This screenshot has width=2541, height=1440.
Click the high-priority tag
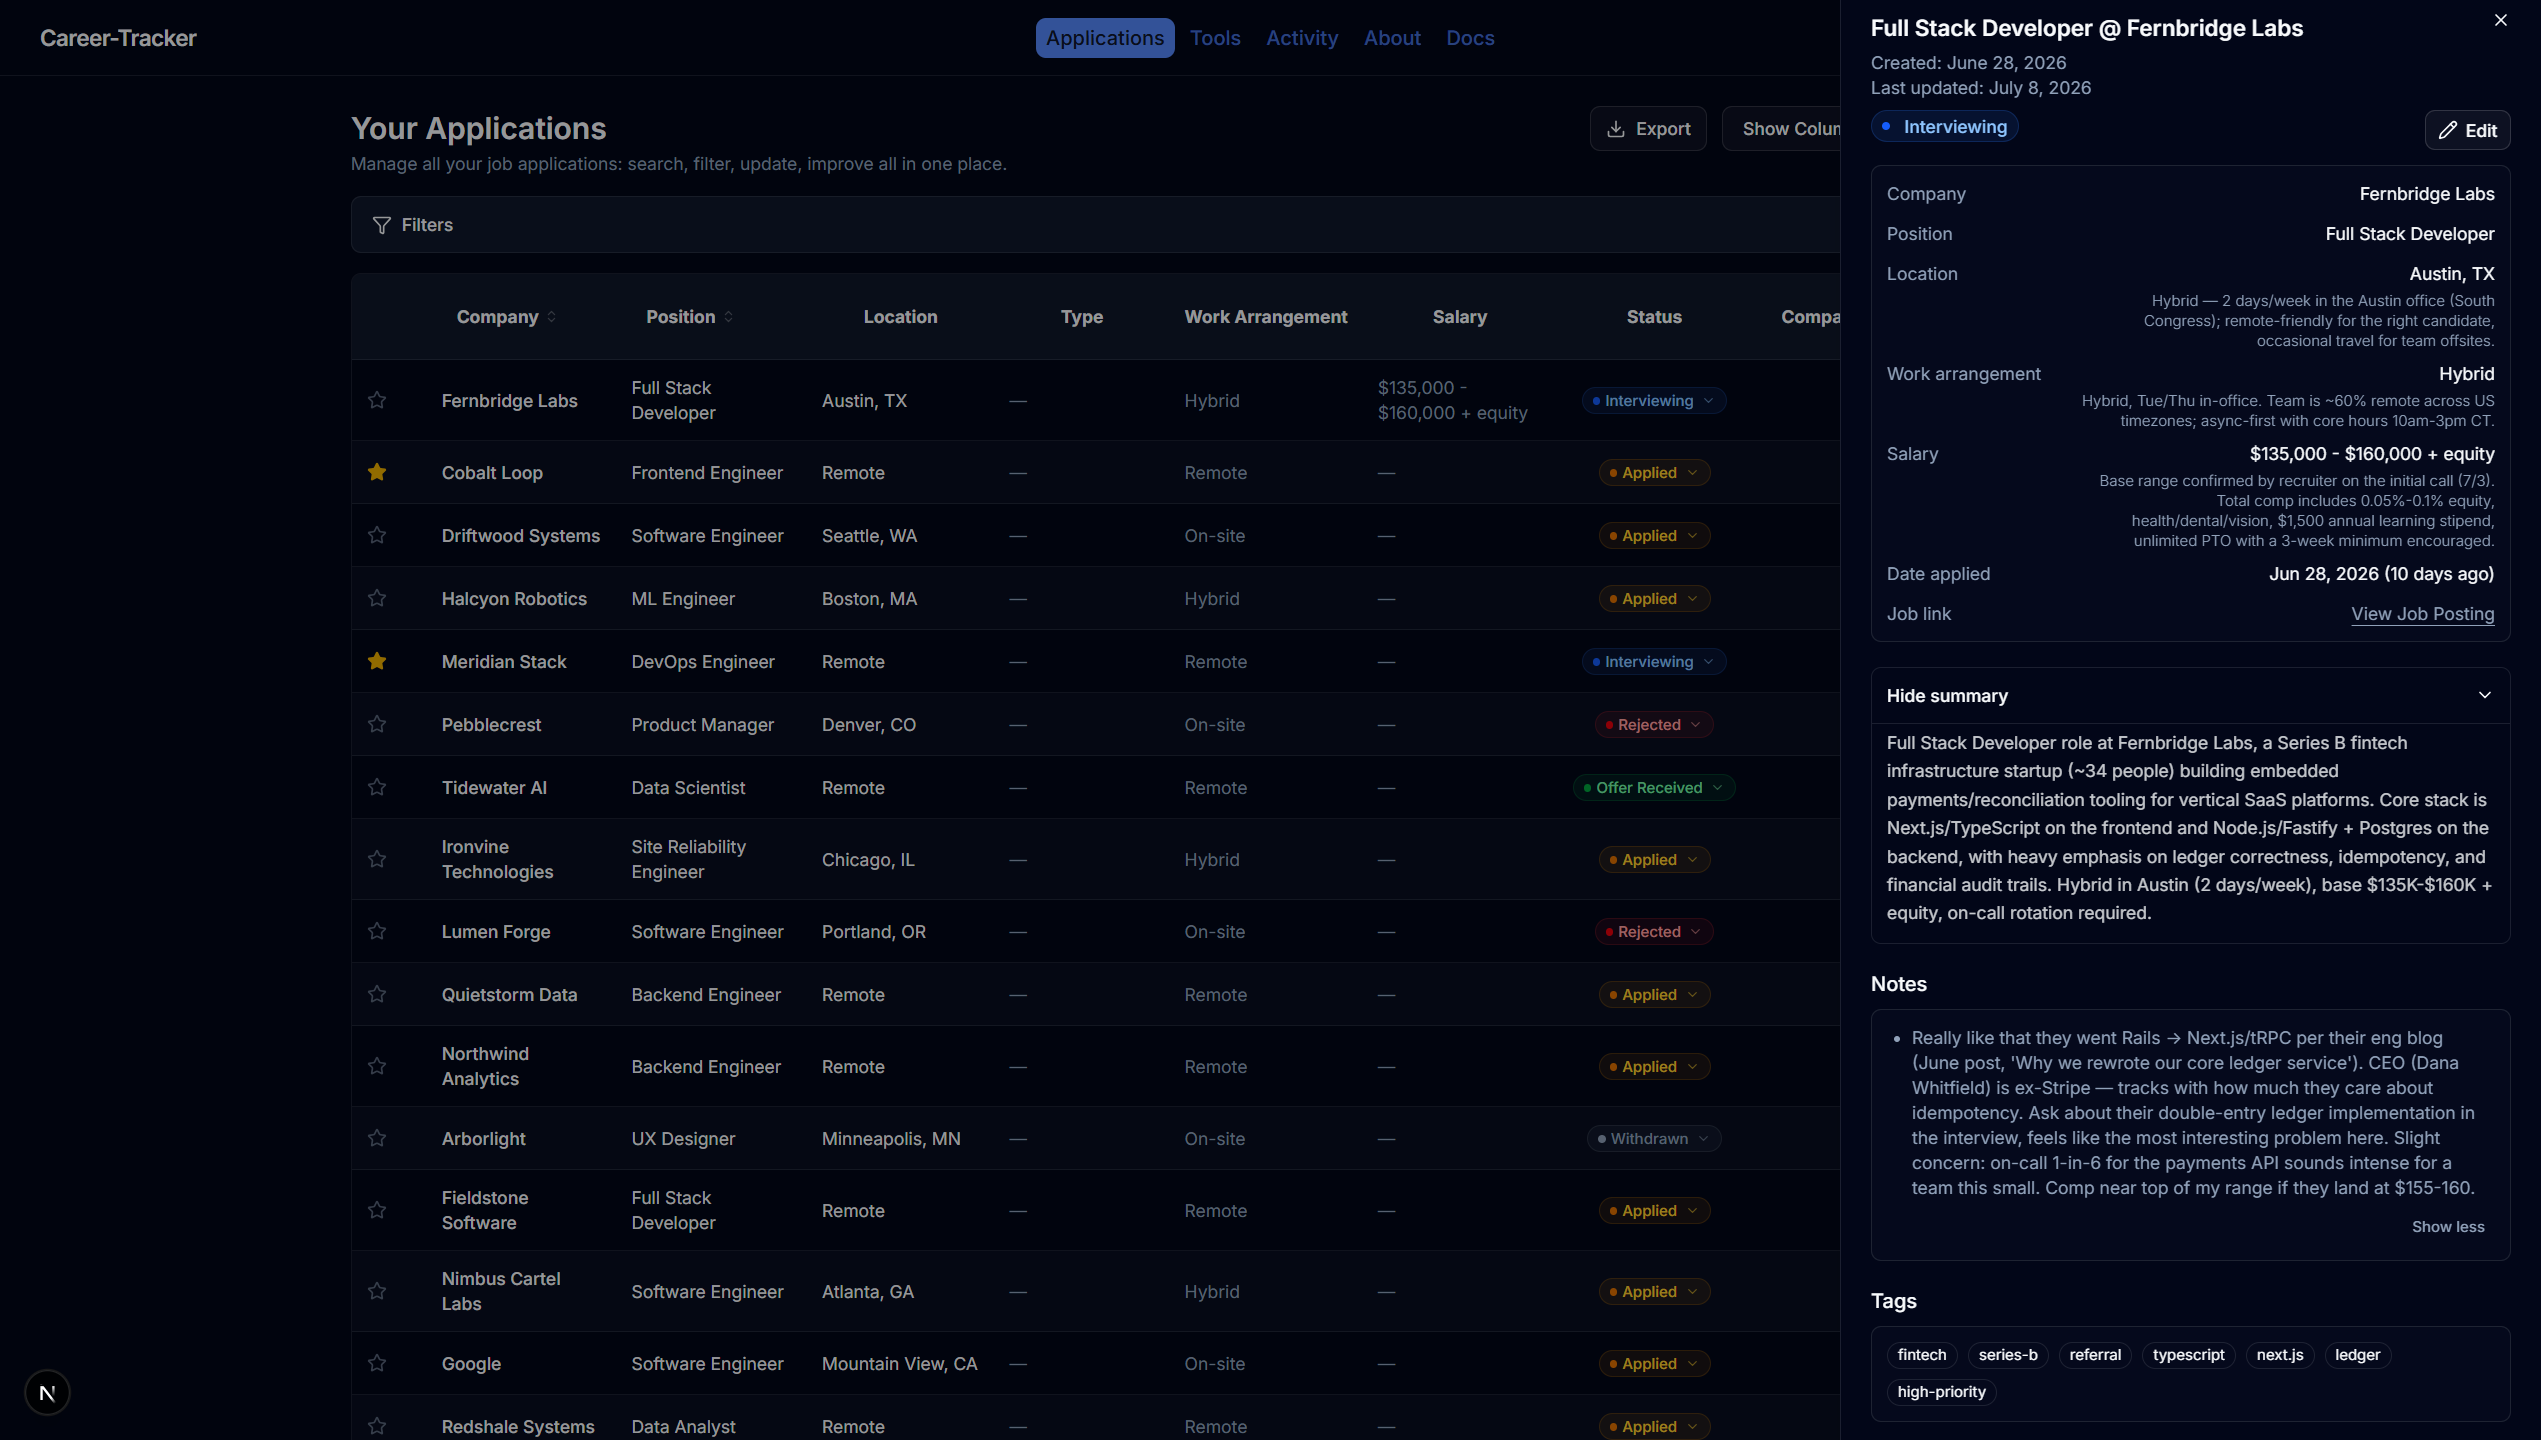(x=1941, y=1392)
